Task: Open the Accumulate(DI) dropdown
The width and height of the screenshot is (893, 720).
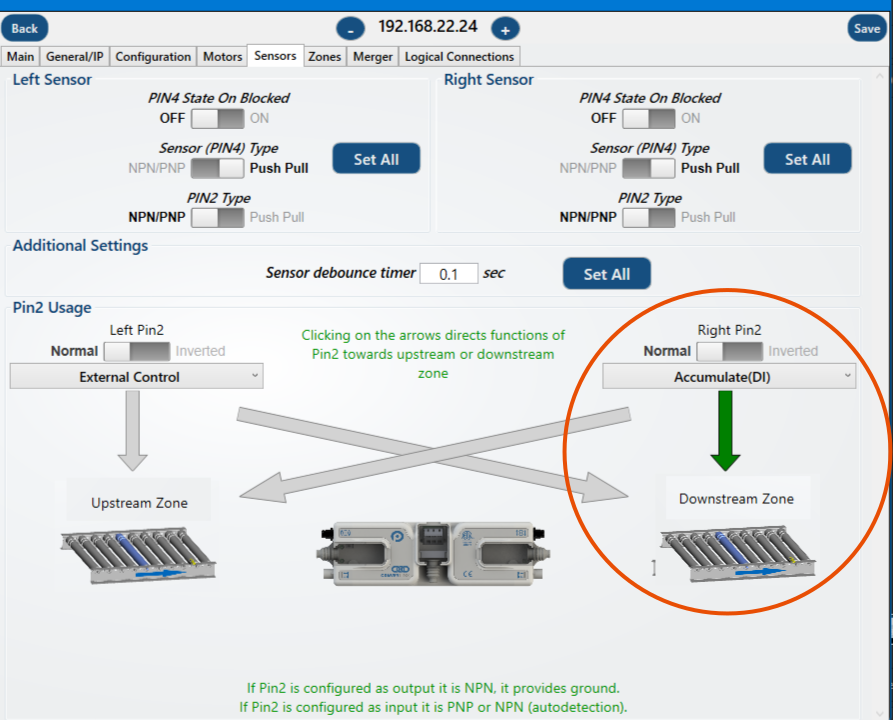Action: [729, 377]
